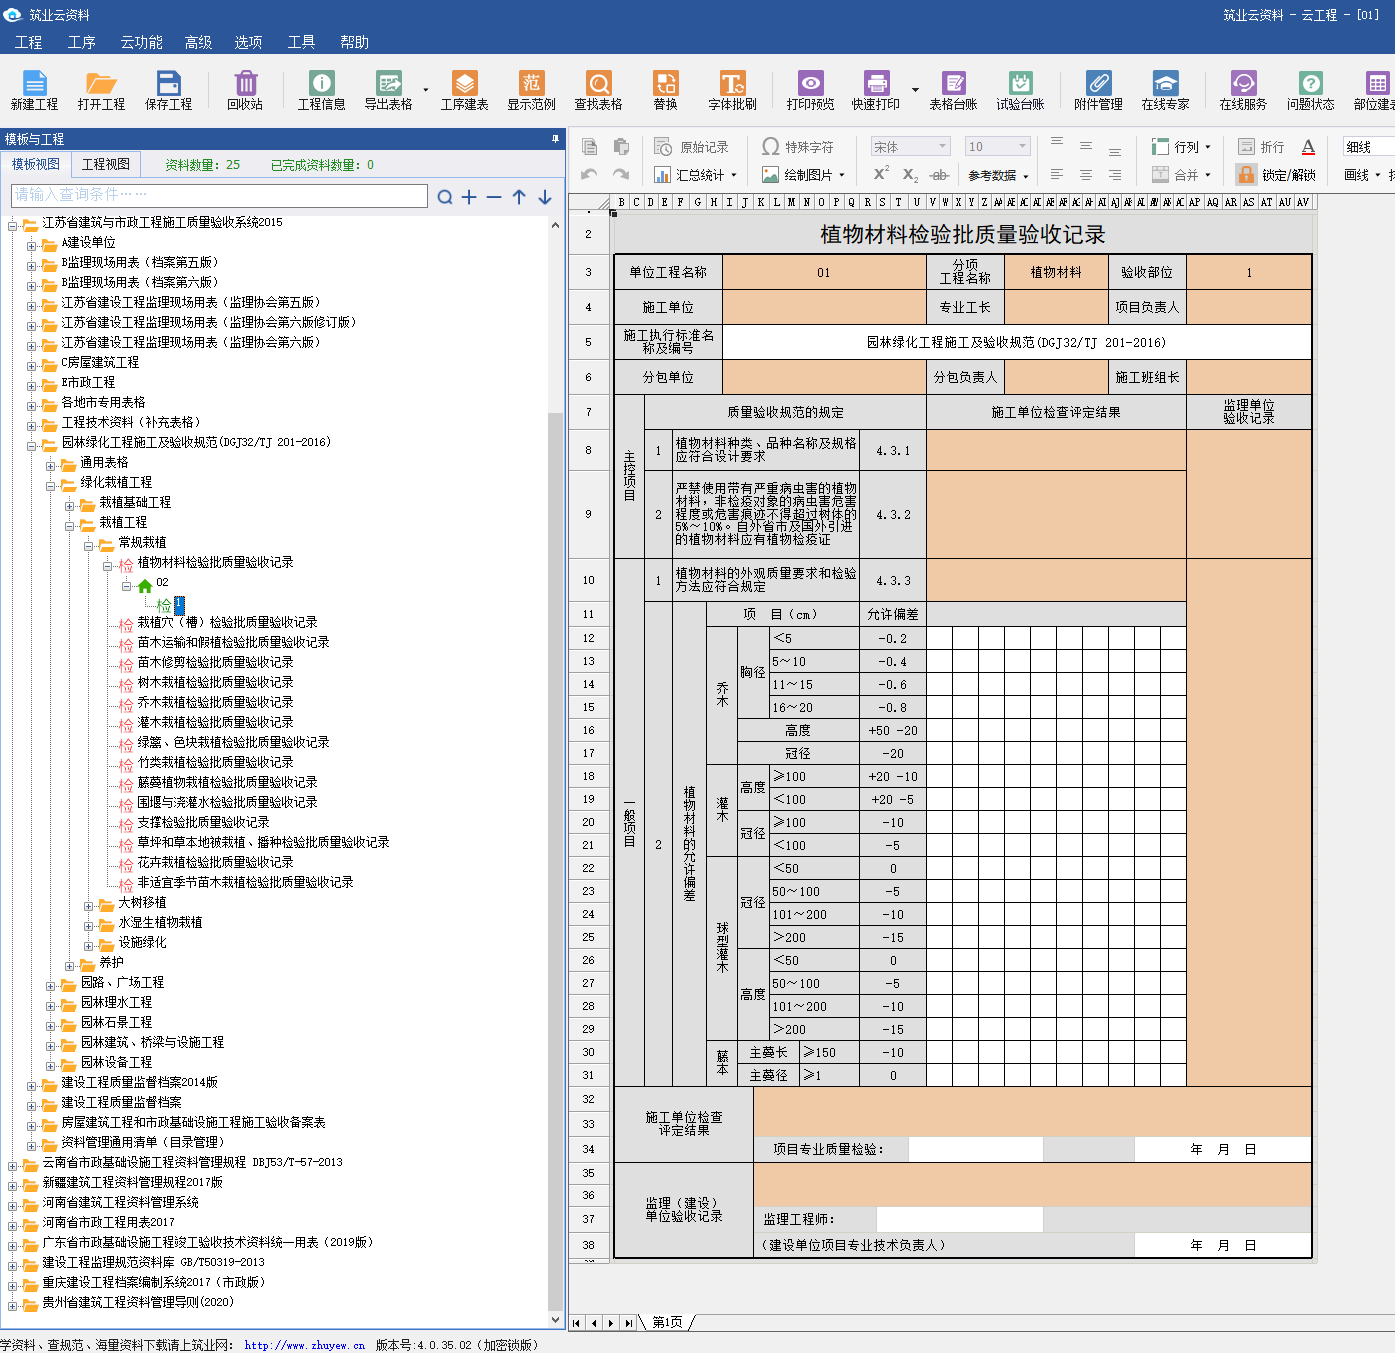Switch to the 工程视图 tab

click(106, 164)
